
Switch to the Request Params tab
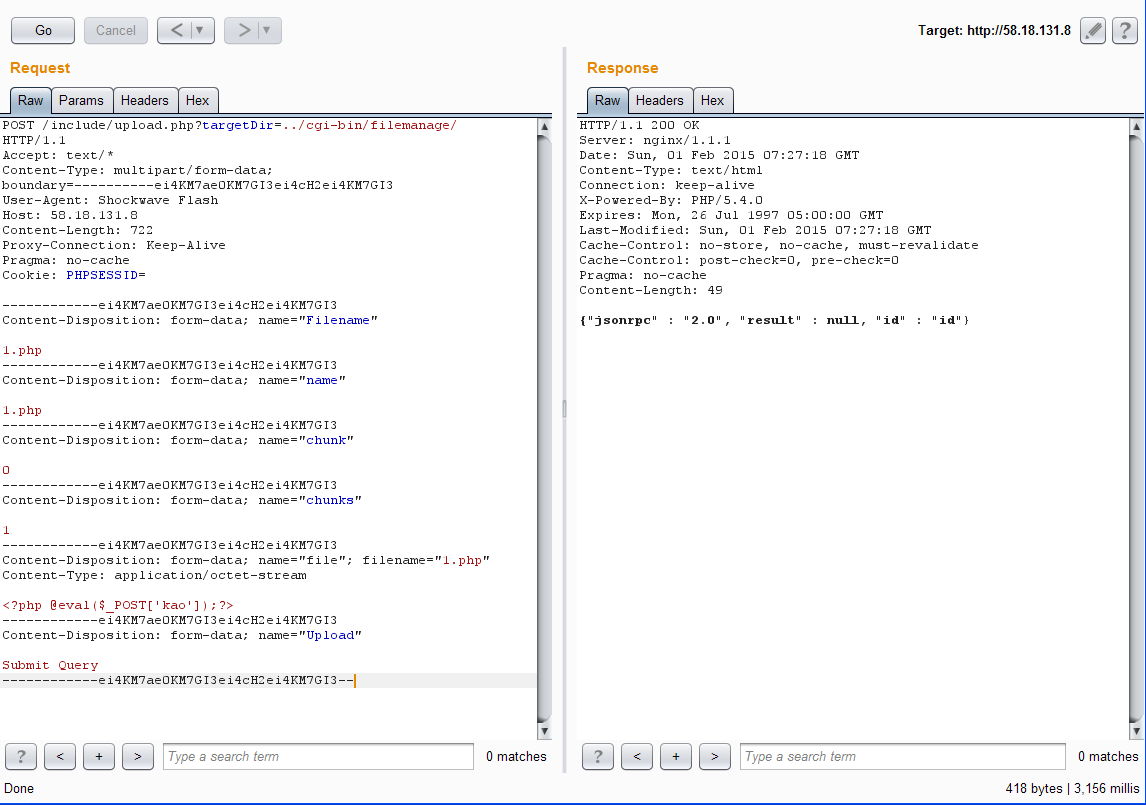[81, 100]
